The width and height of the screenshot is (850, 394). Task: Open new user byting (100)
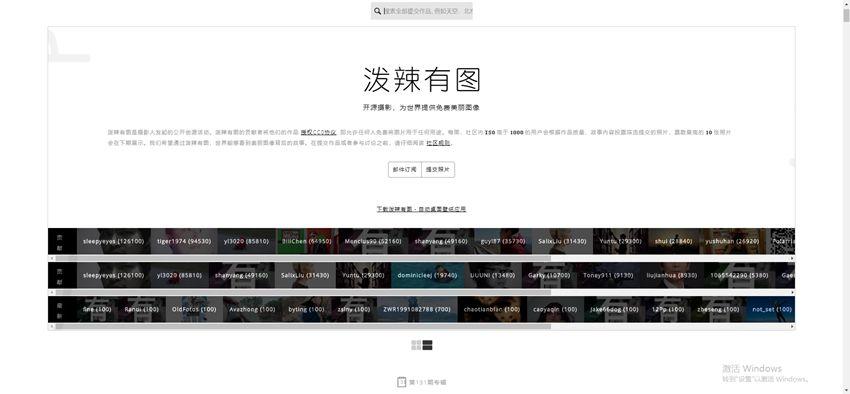tap(306, 309)
